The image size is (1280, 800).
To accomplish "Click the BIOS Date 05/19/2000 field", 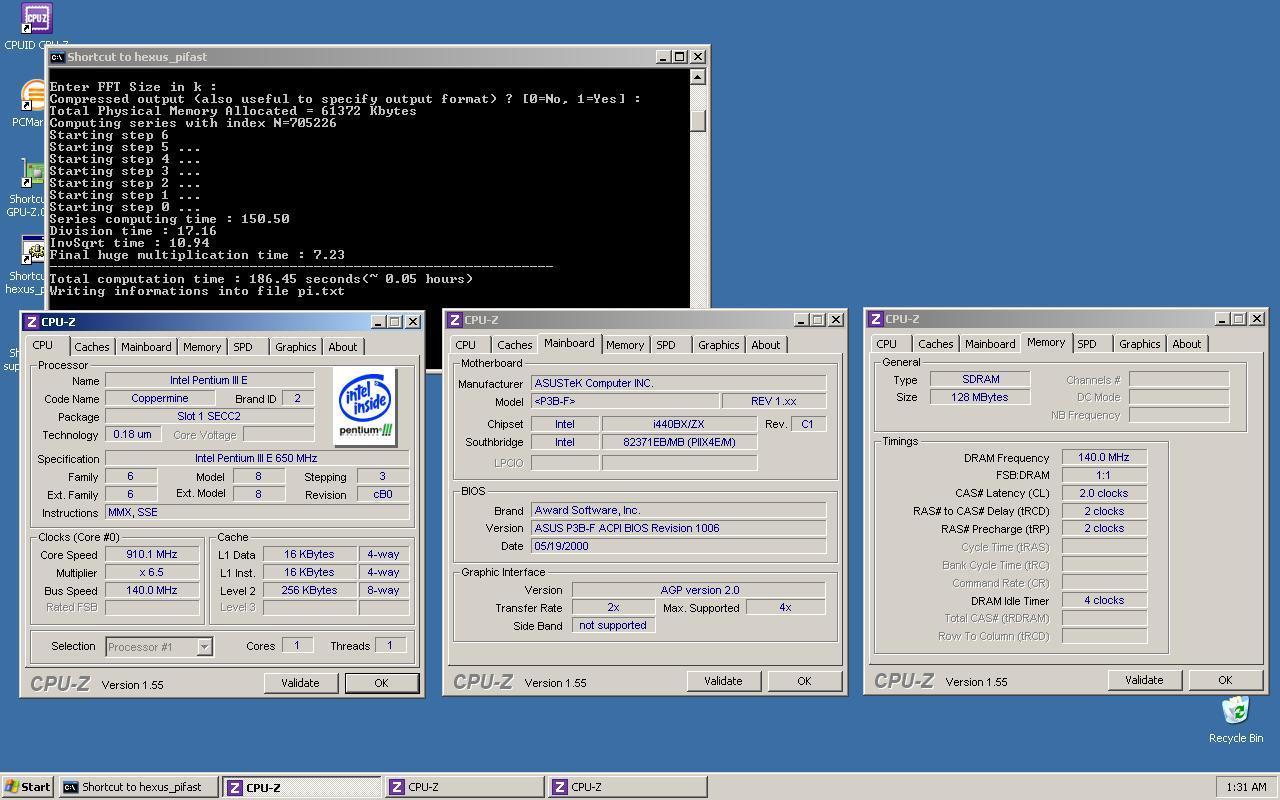I will [x=679, y=546].
